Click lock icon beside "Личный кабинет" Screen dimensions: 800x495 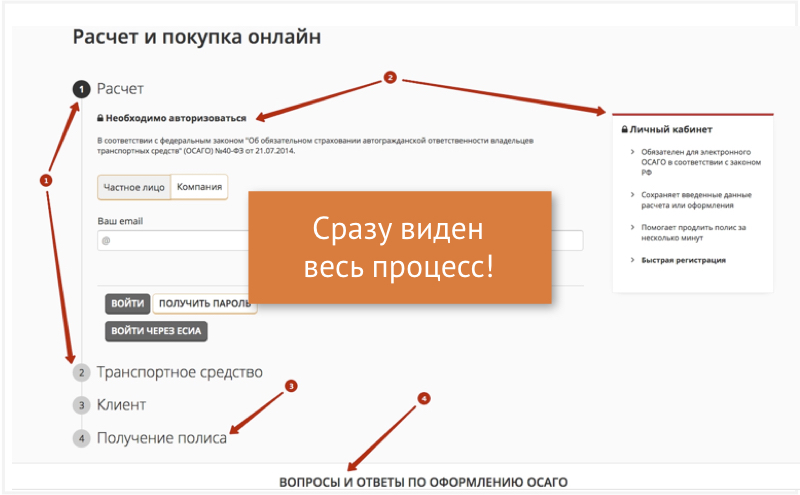click(x=624, y=129)
